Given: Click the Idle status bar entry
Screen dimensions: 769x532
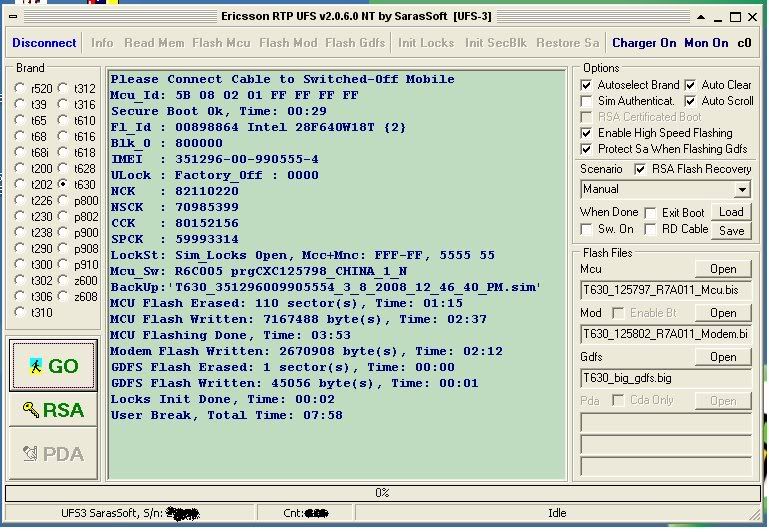Looking at the screenshot, I should 557,513.
